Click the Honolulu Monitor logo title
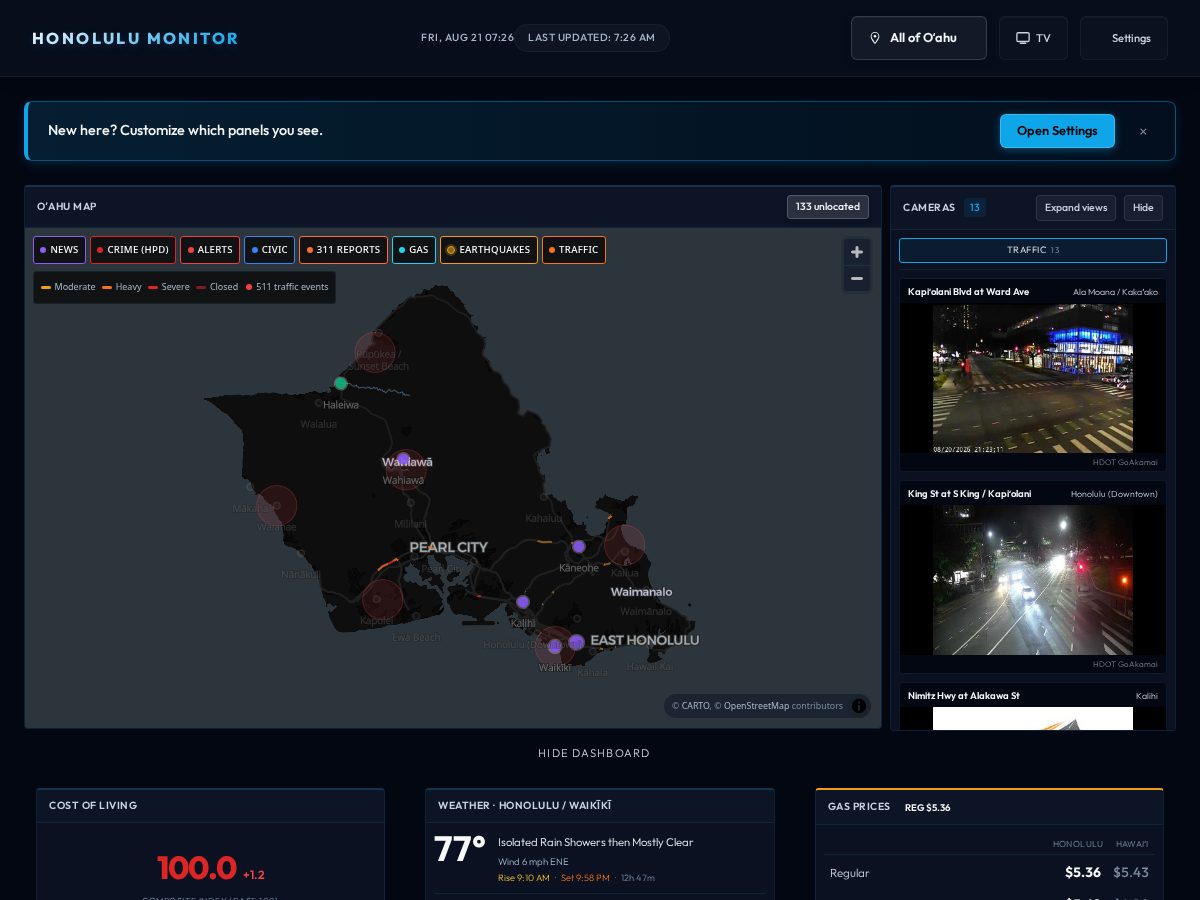Screen dimensions: 1200x900 coord(135,38)
